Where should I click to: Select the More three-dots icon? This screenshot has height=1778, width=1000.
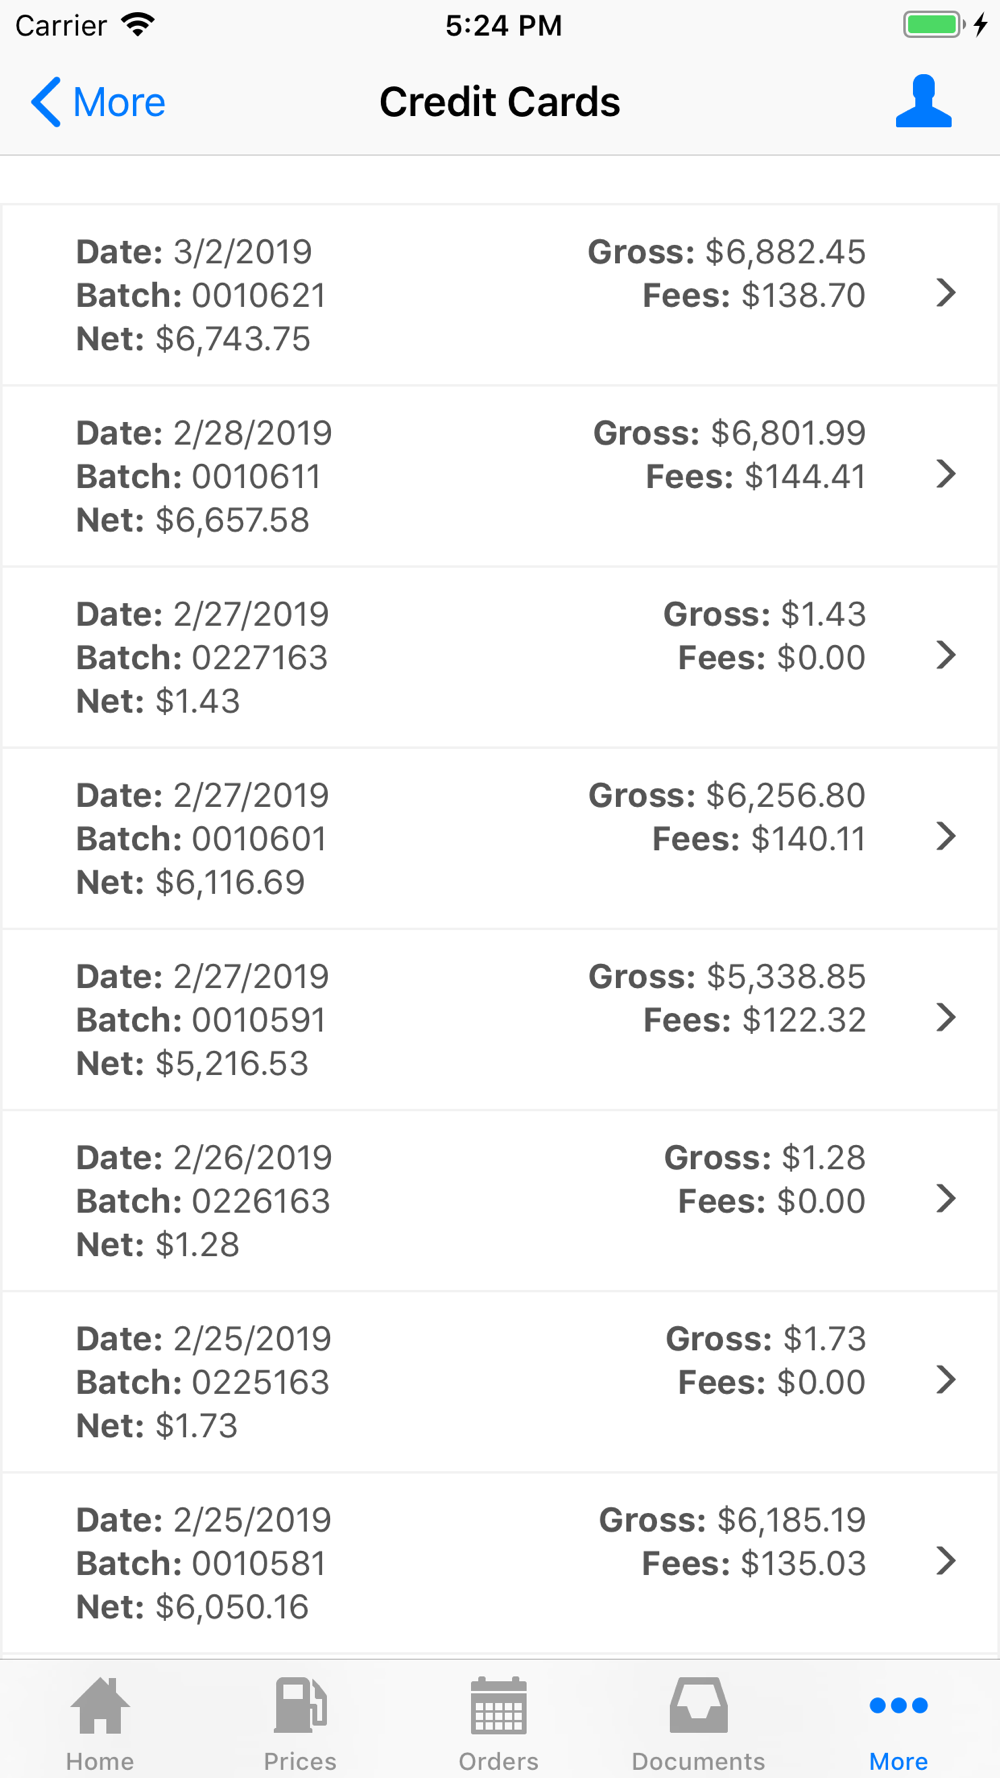tap(898, 1706)
